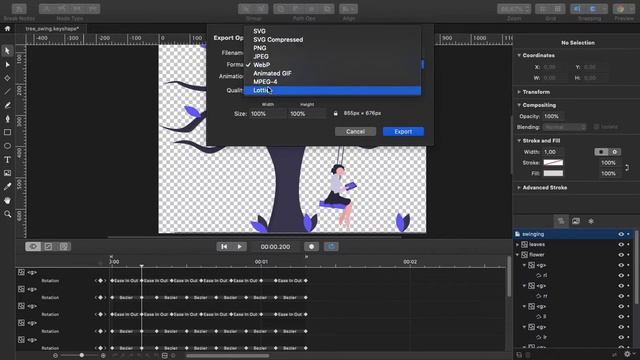Image resolution: width=640 pixels, height=360 pixels.
Task: Select the Selection arrow tool
Action: (7, 51)
